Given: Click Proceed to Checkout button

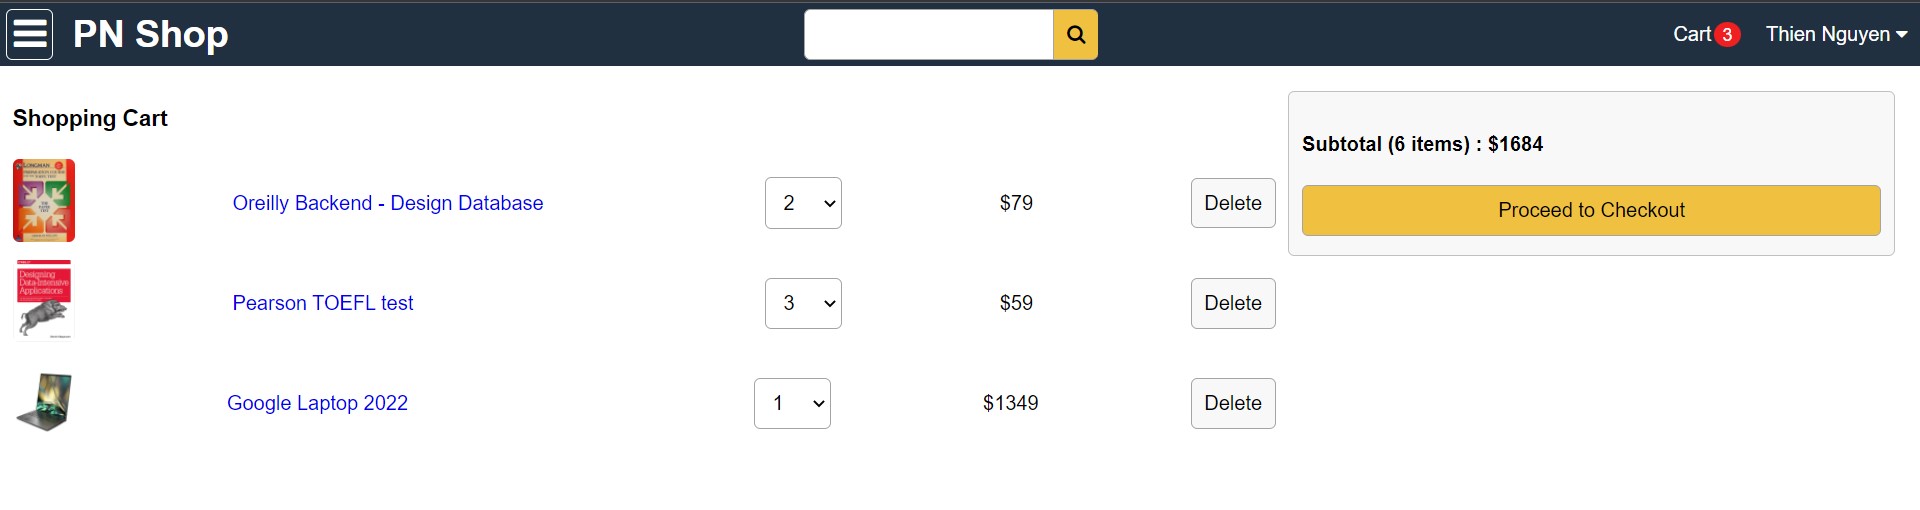Looking at the screenshot, I should [x=1591, y=210].
